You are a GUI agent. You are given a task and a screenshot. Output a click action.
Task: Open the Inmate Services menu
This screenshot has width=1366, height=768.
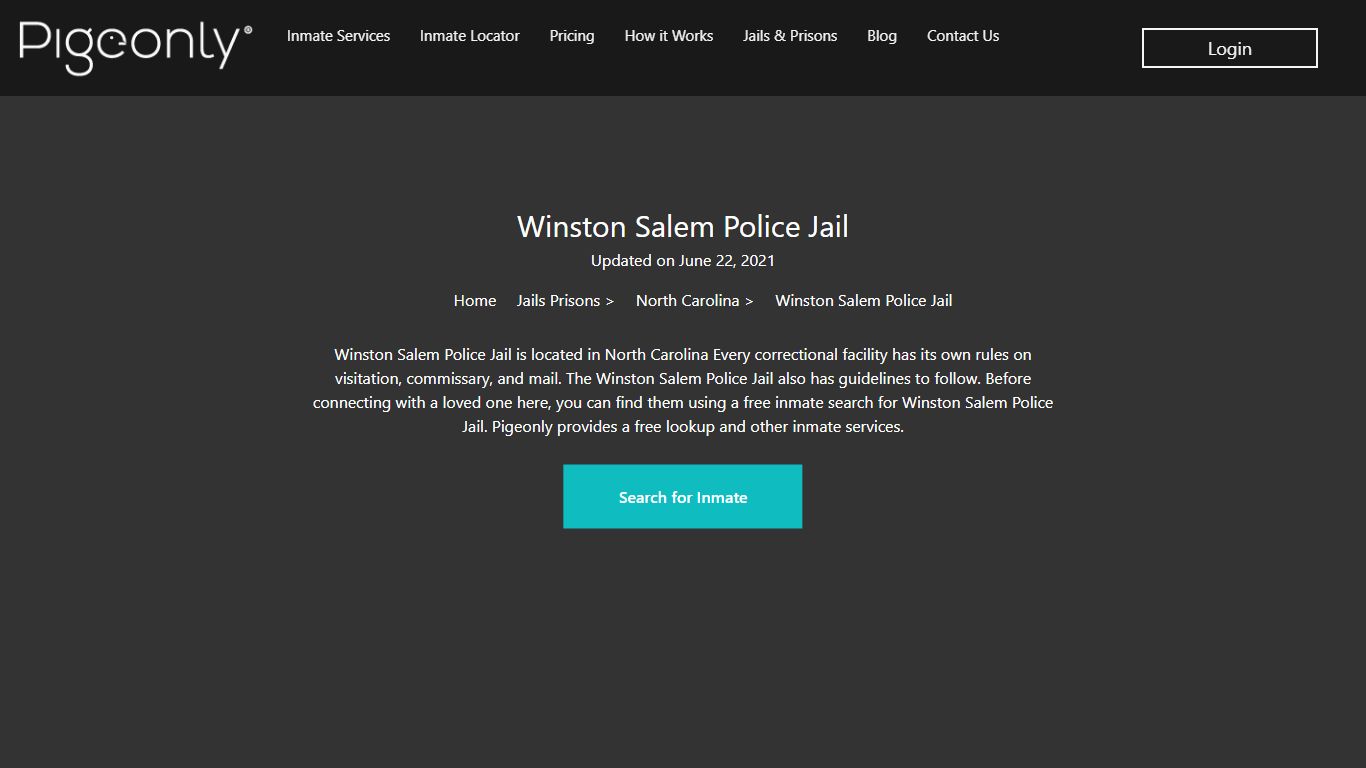[x=338, y=36]
